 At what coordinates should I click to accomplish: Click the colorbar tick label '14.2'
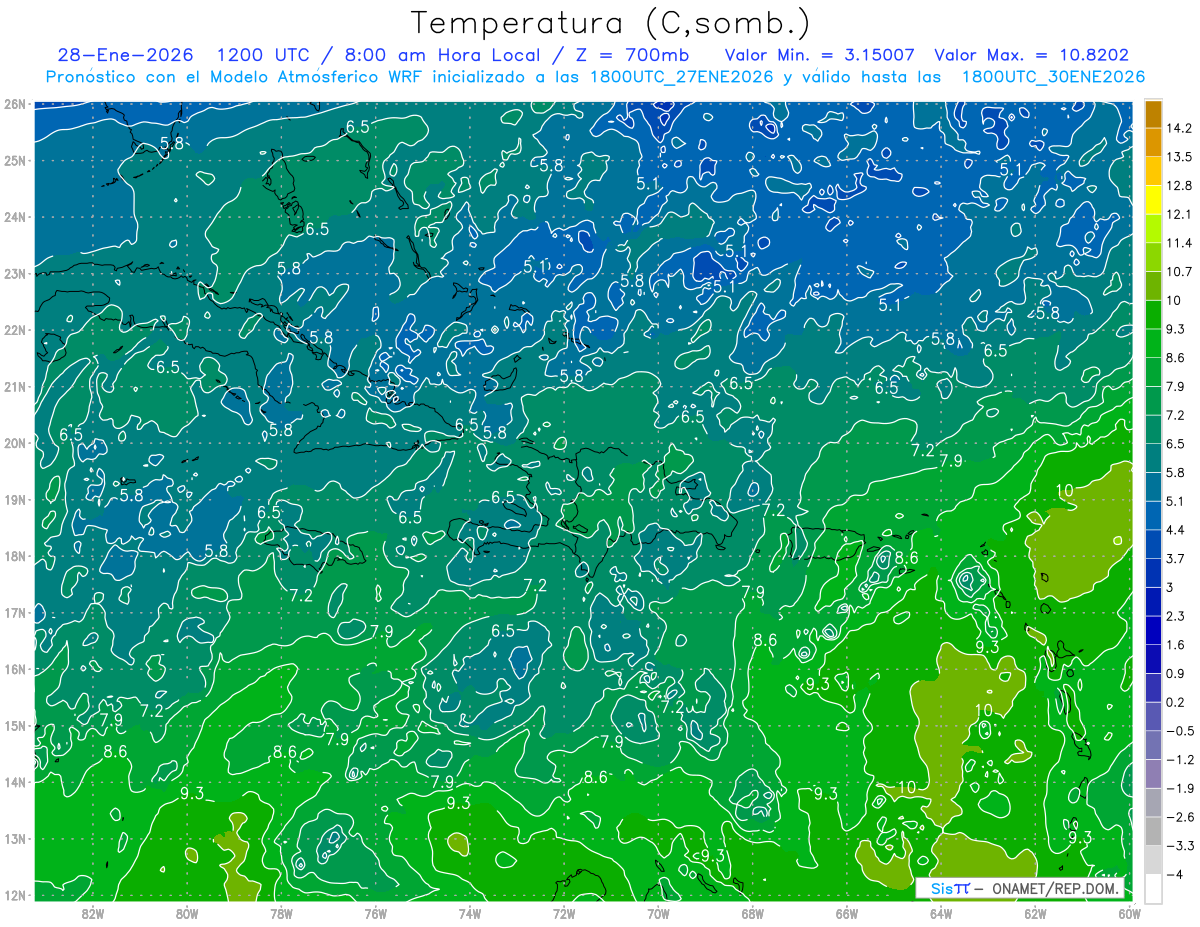pos(1181,128)
